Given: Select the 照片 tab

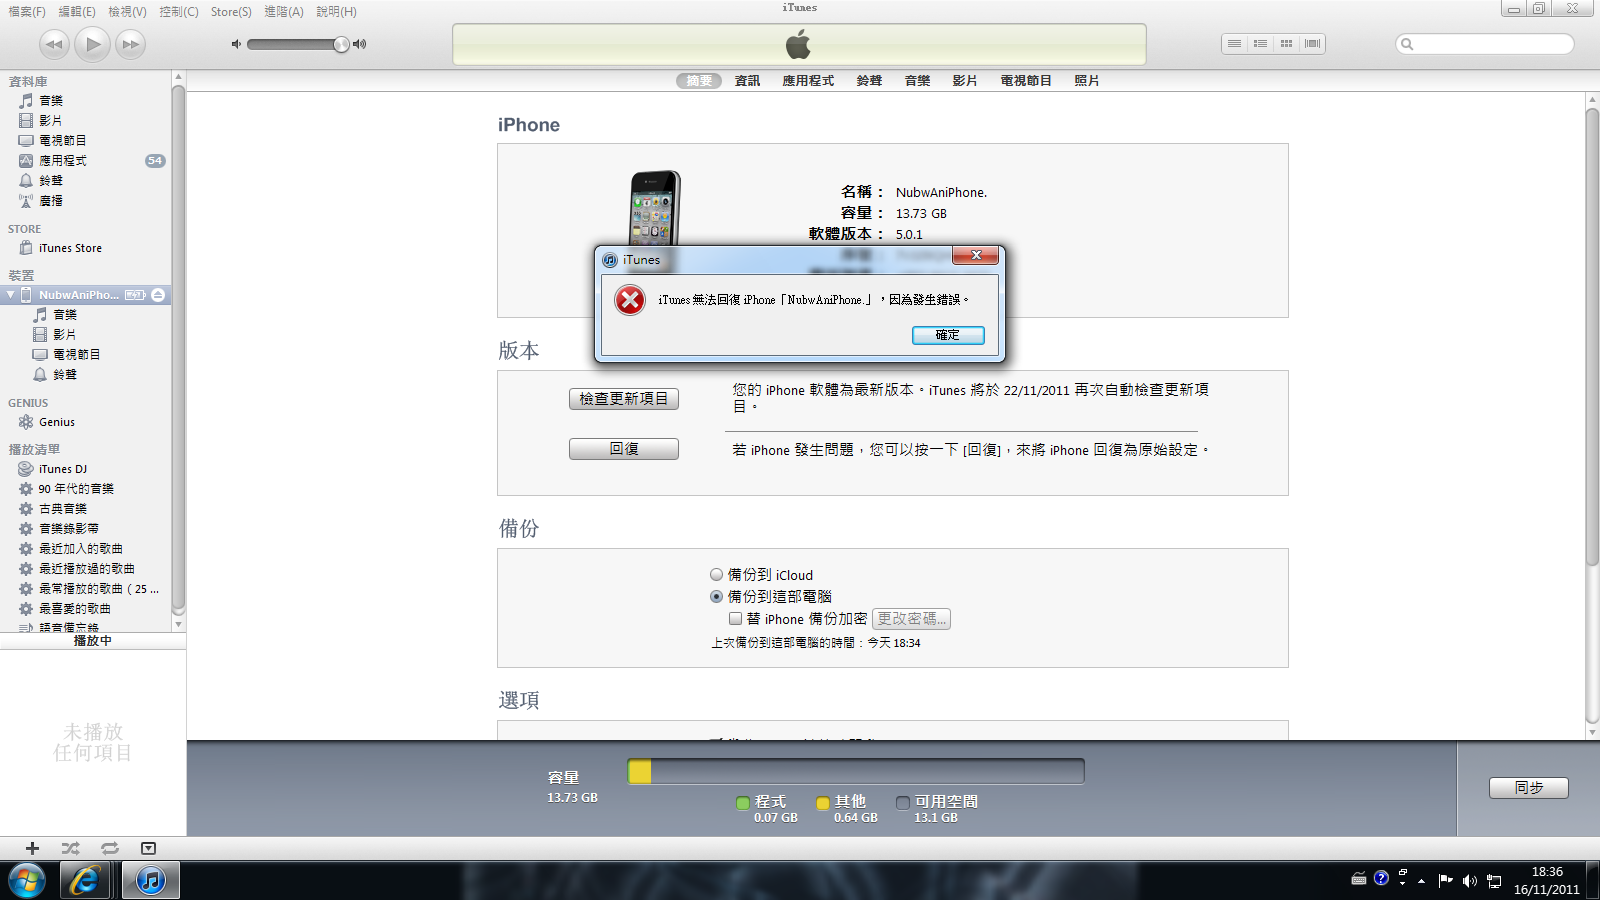Looking at the screenshot, I should (1087, 81).
